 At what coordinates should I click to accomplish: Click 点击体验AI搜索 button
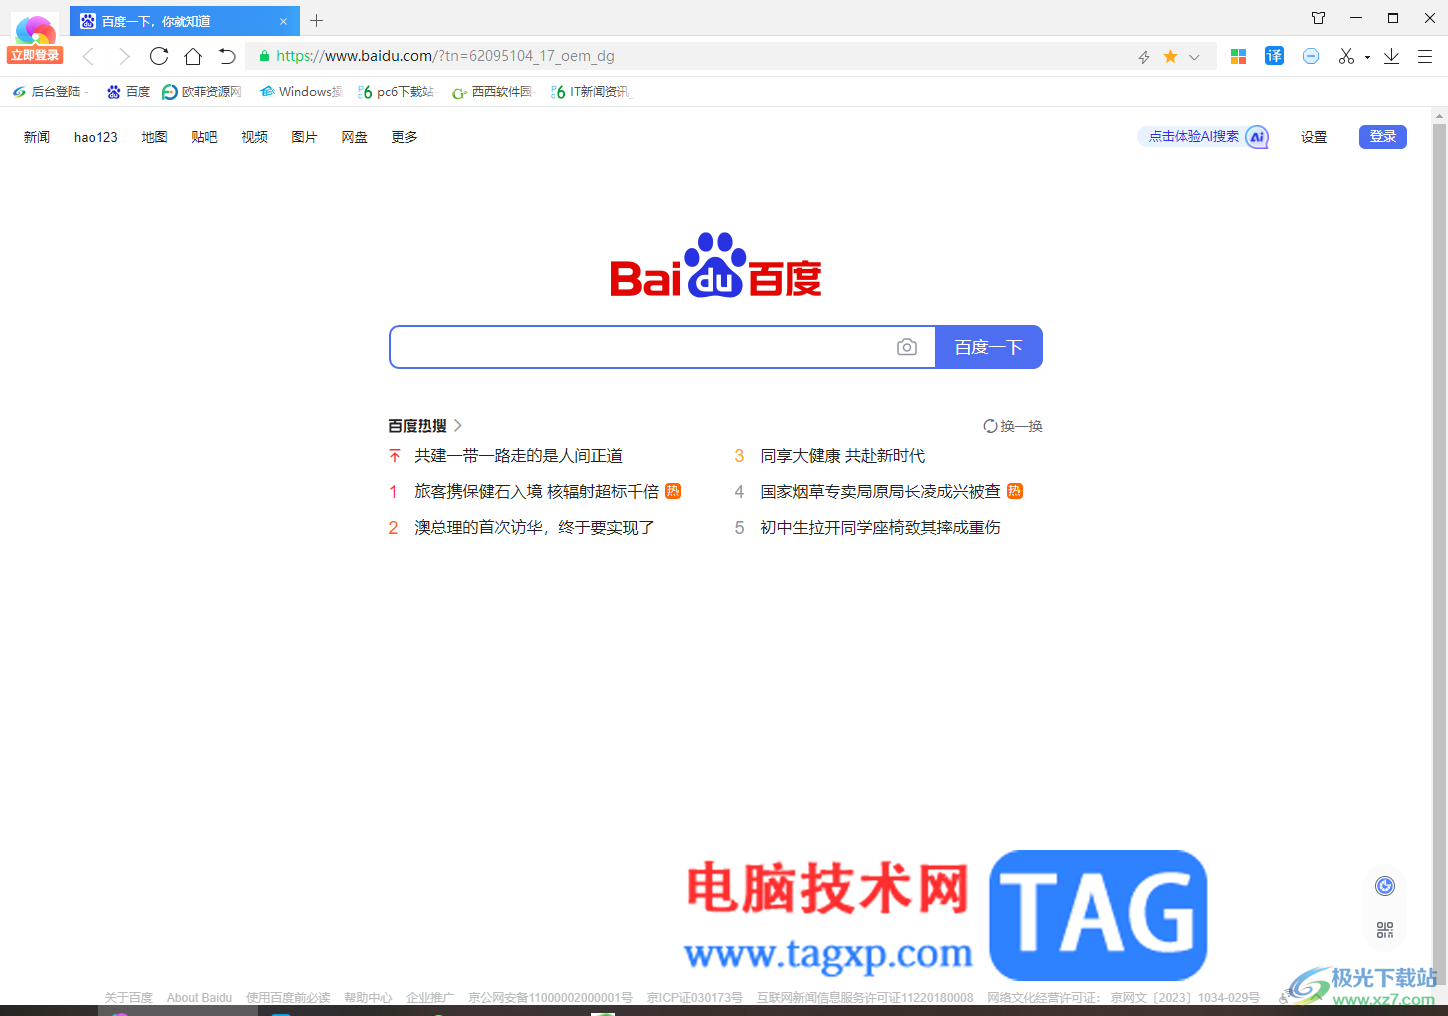click(x=1204, y=137)
